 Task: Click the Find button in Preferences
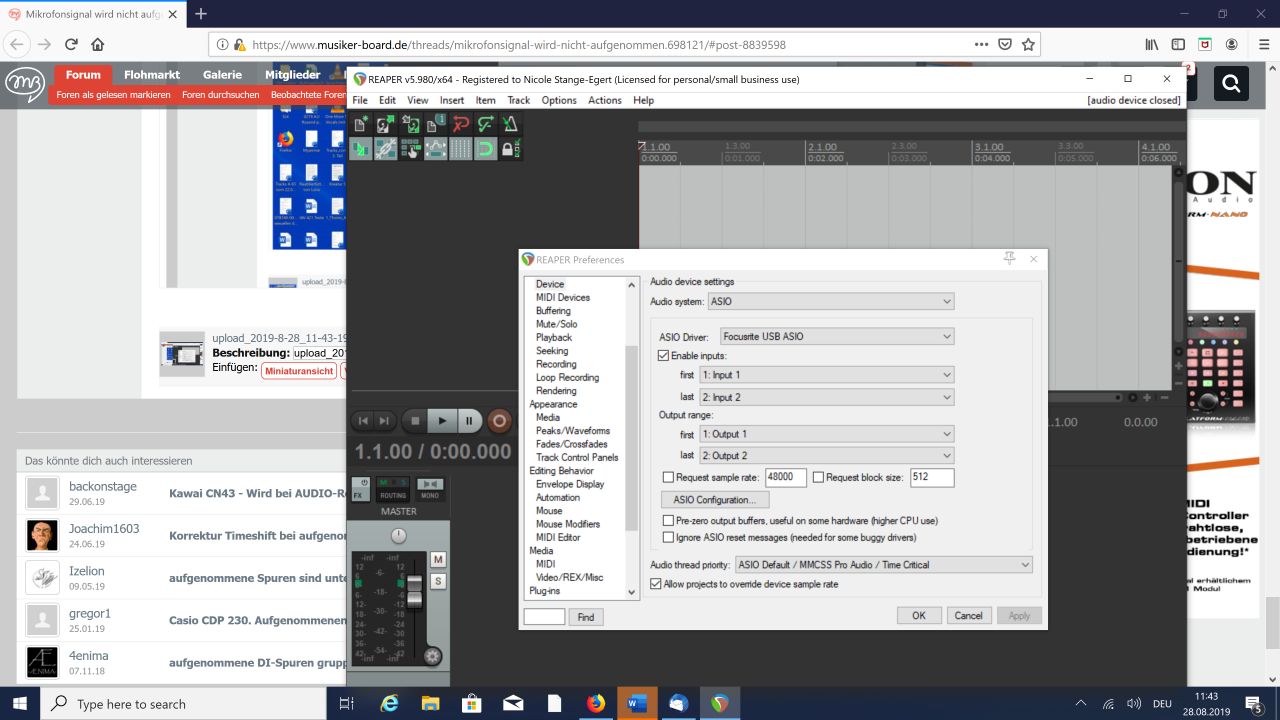(586, 617)
